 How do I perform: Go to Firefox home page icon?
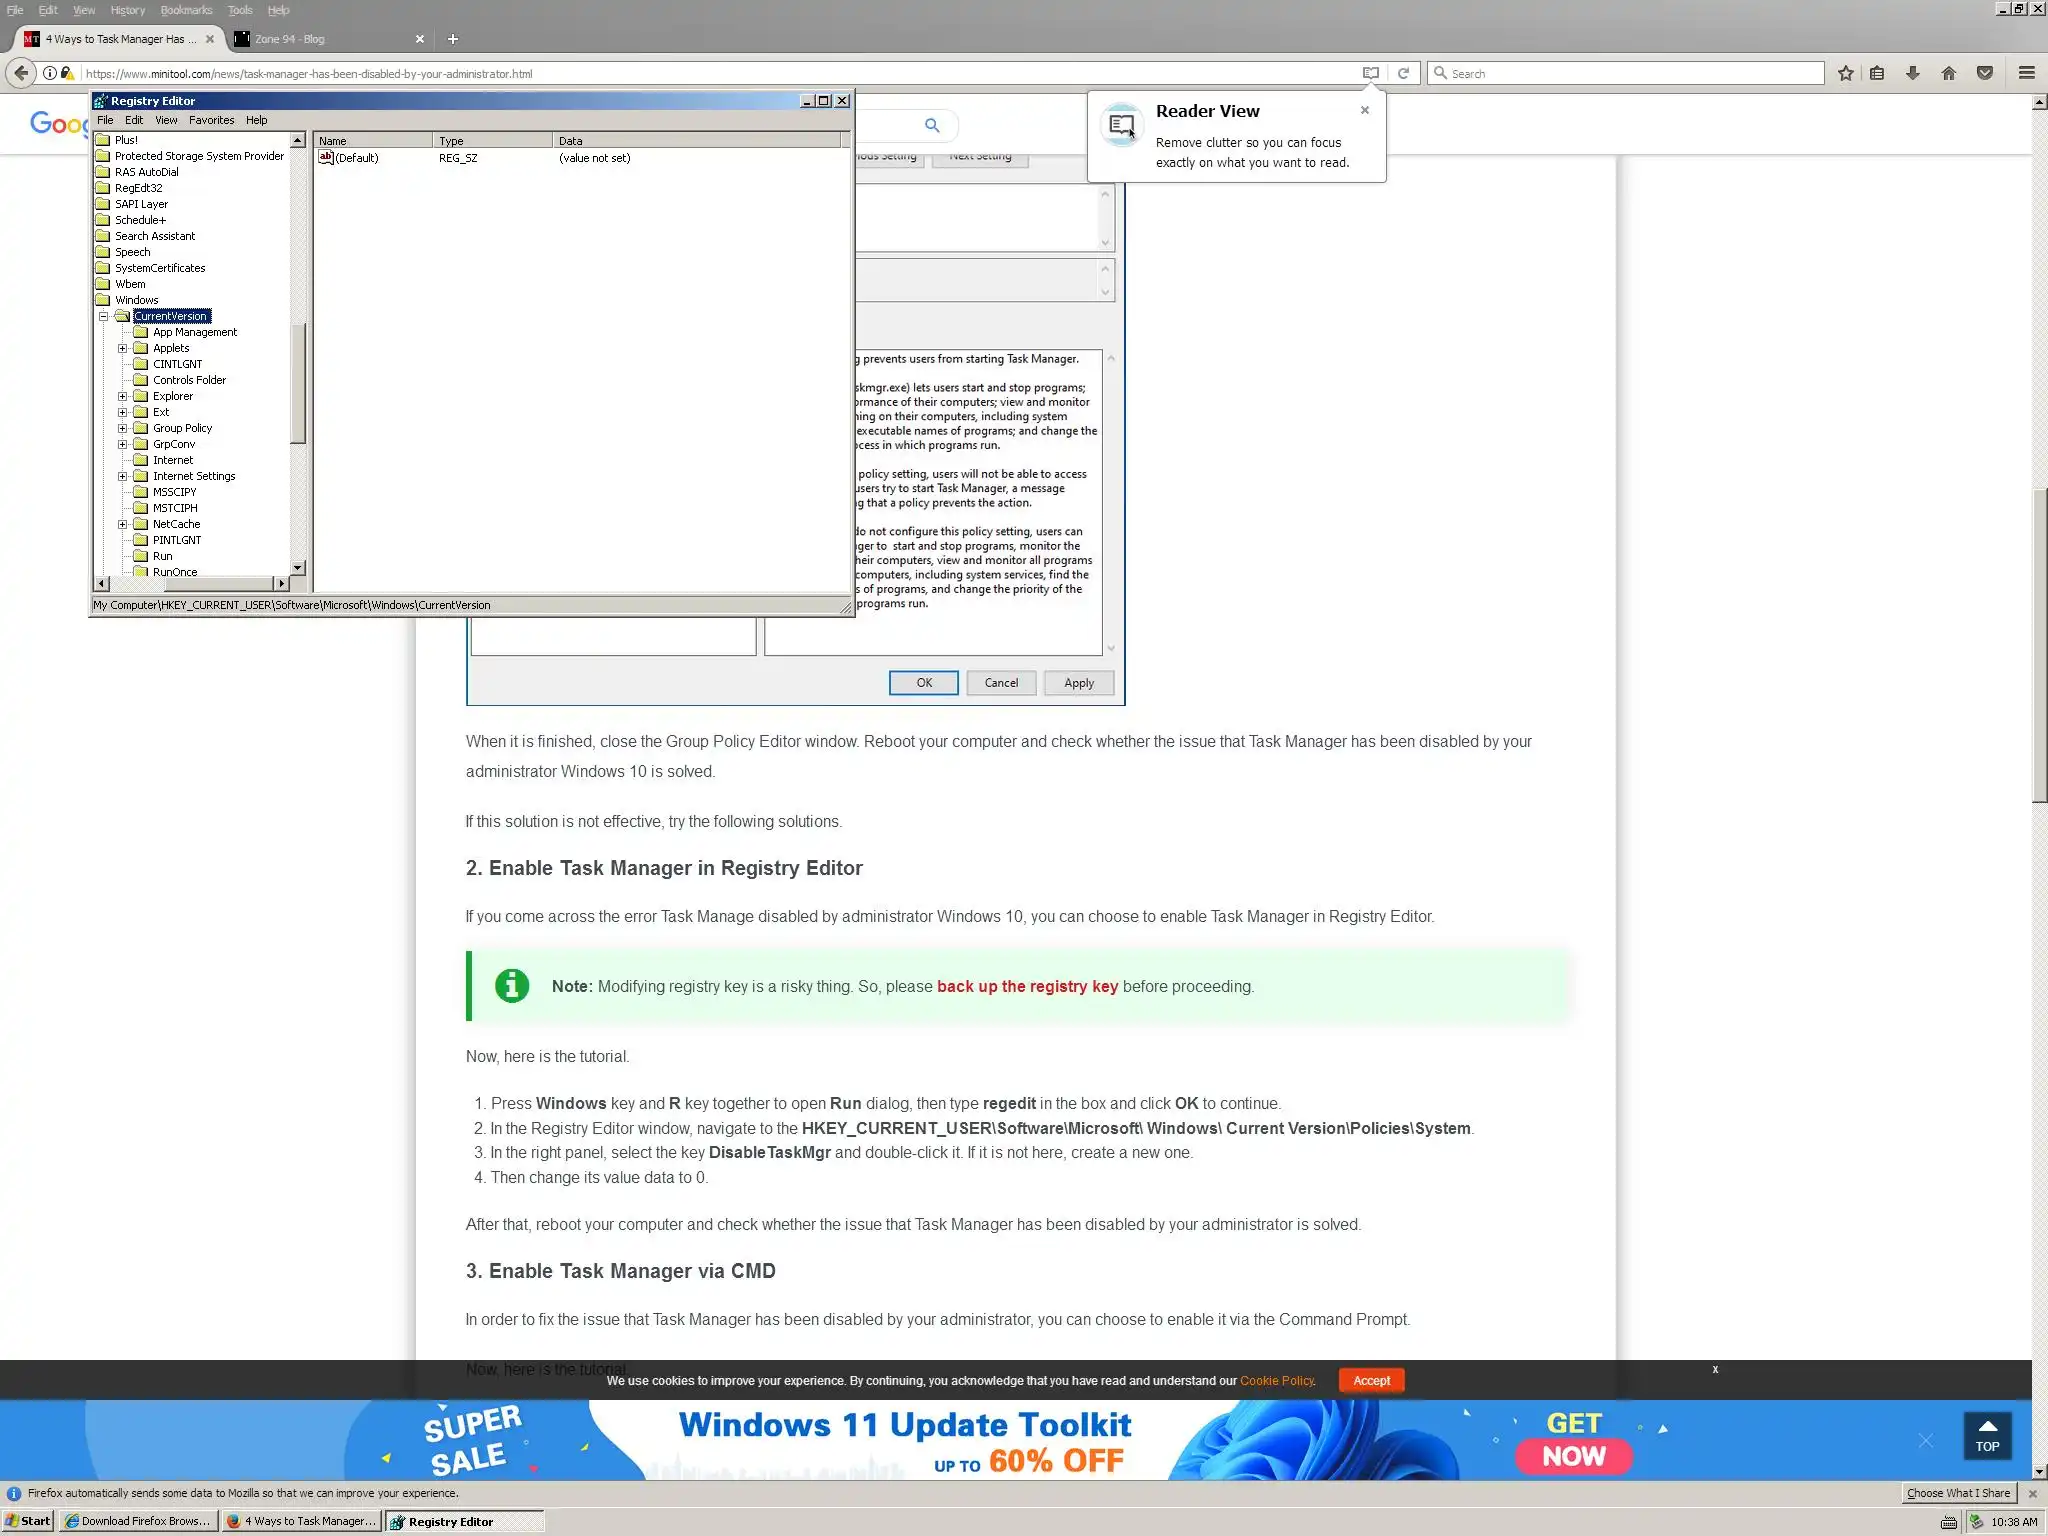pyautogui.click(x=1948, y=73)
